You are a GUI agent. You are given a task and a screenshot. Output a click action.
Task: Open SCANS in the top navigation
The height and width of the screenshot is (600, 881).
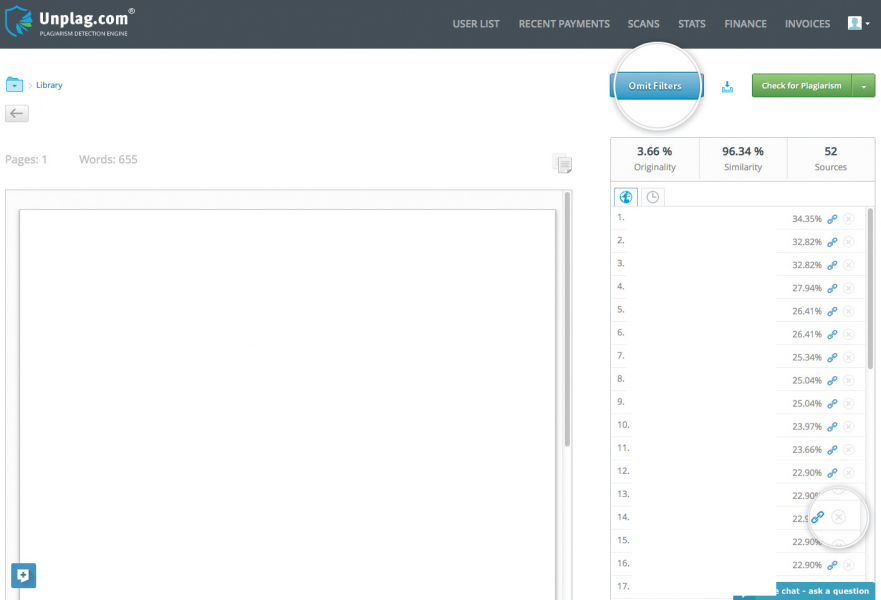tap(643, 24)
